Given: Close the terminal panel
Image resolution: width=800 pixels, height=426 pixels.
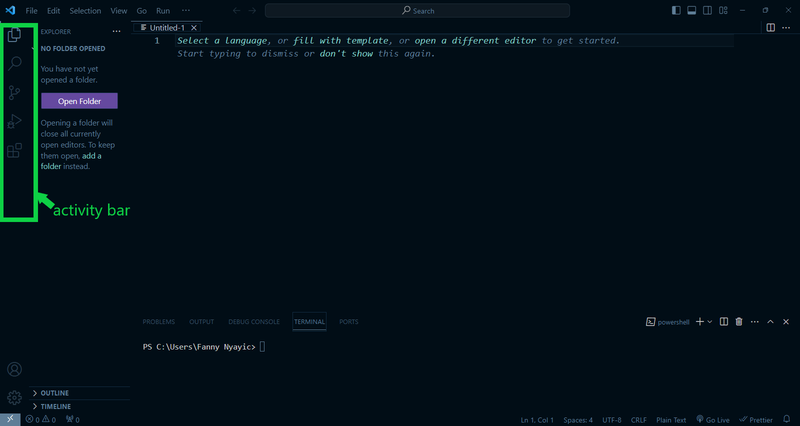Looking at the screenshot, I should pyautogui.click(x=786, y=322).
